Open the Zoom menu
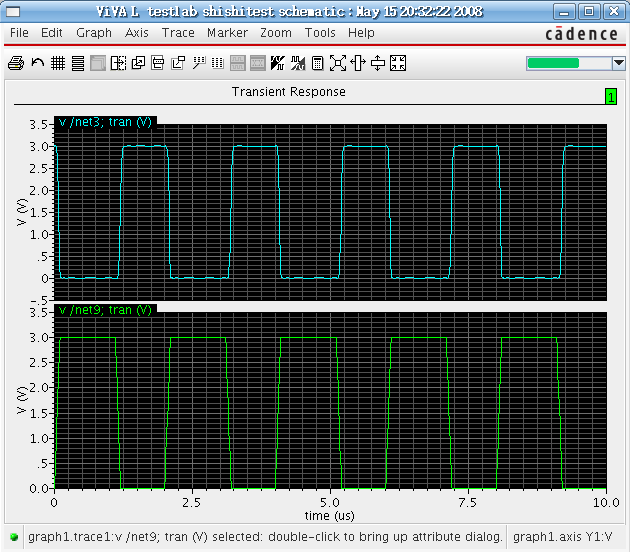The width and height of the screenshot is (630, 552). 276,33
